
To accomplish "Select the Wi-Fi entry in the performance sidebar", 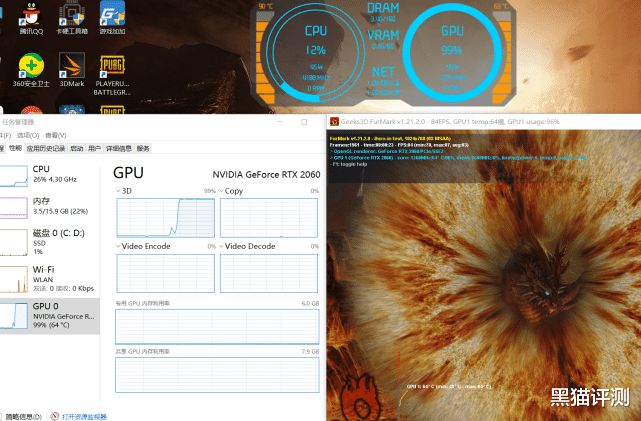I will (x=49, y=279).
